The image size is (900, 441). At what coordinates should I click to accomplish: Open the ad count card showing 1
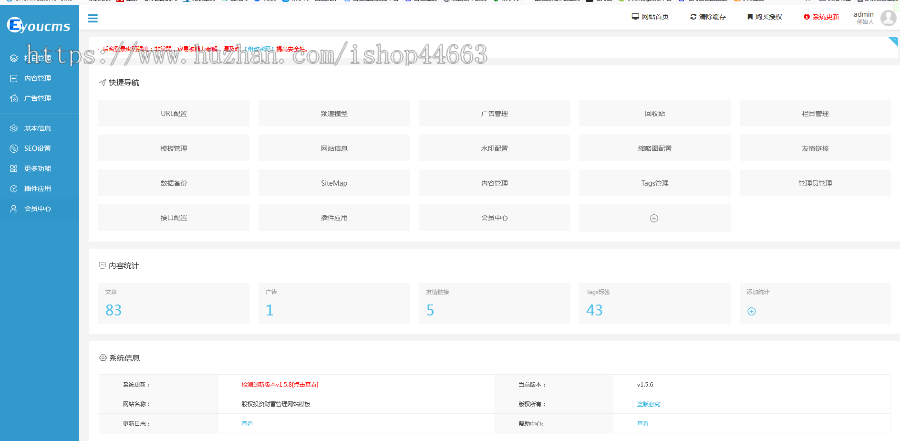coord(334,303)
